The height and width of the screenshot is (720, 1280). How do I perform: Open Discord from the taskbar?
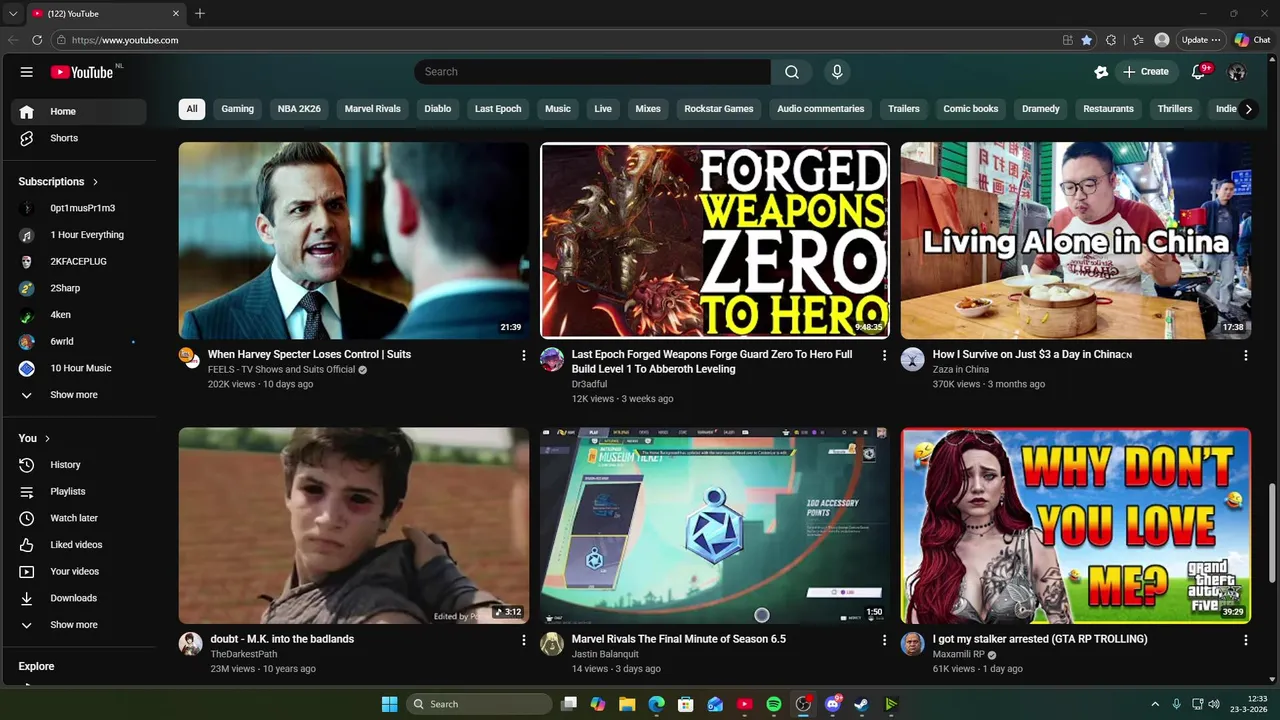832,704
